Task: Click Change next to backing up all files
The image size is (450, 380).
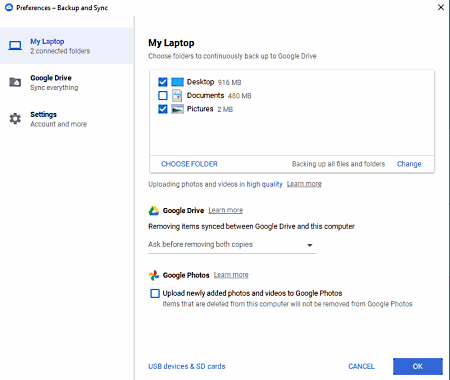Action: (409, 164)
